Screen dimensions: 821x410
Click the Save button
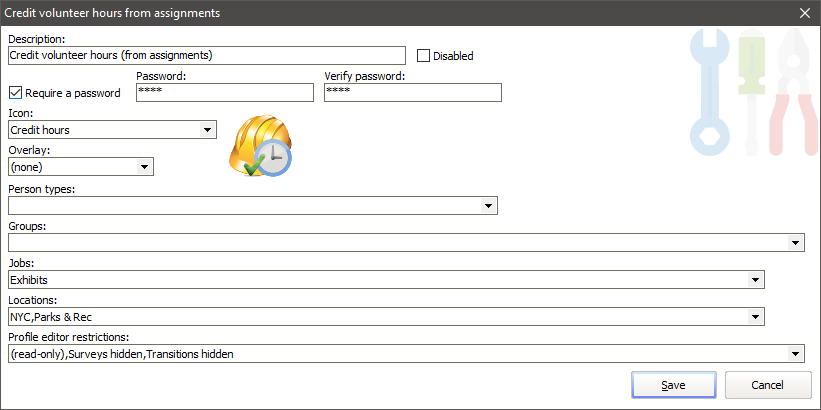[x=673, y=385]
